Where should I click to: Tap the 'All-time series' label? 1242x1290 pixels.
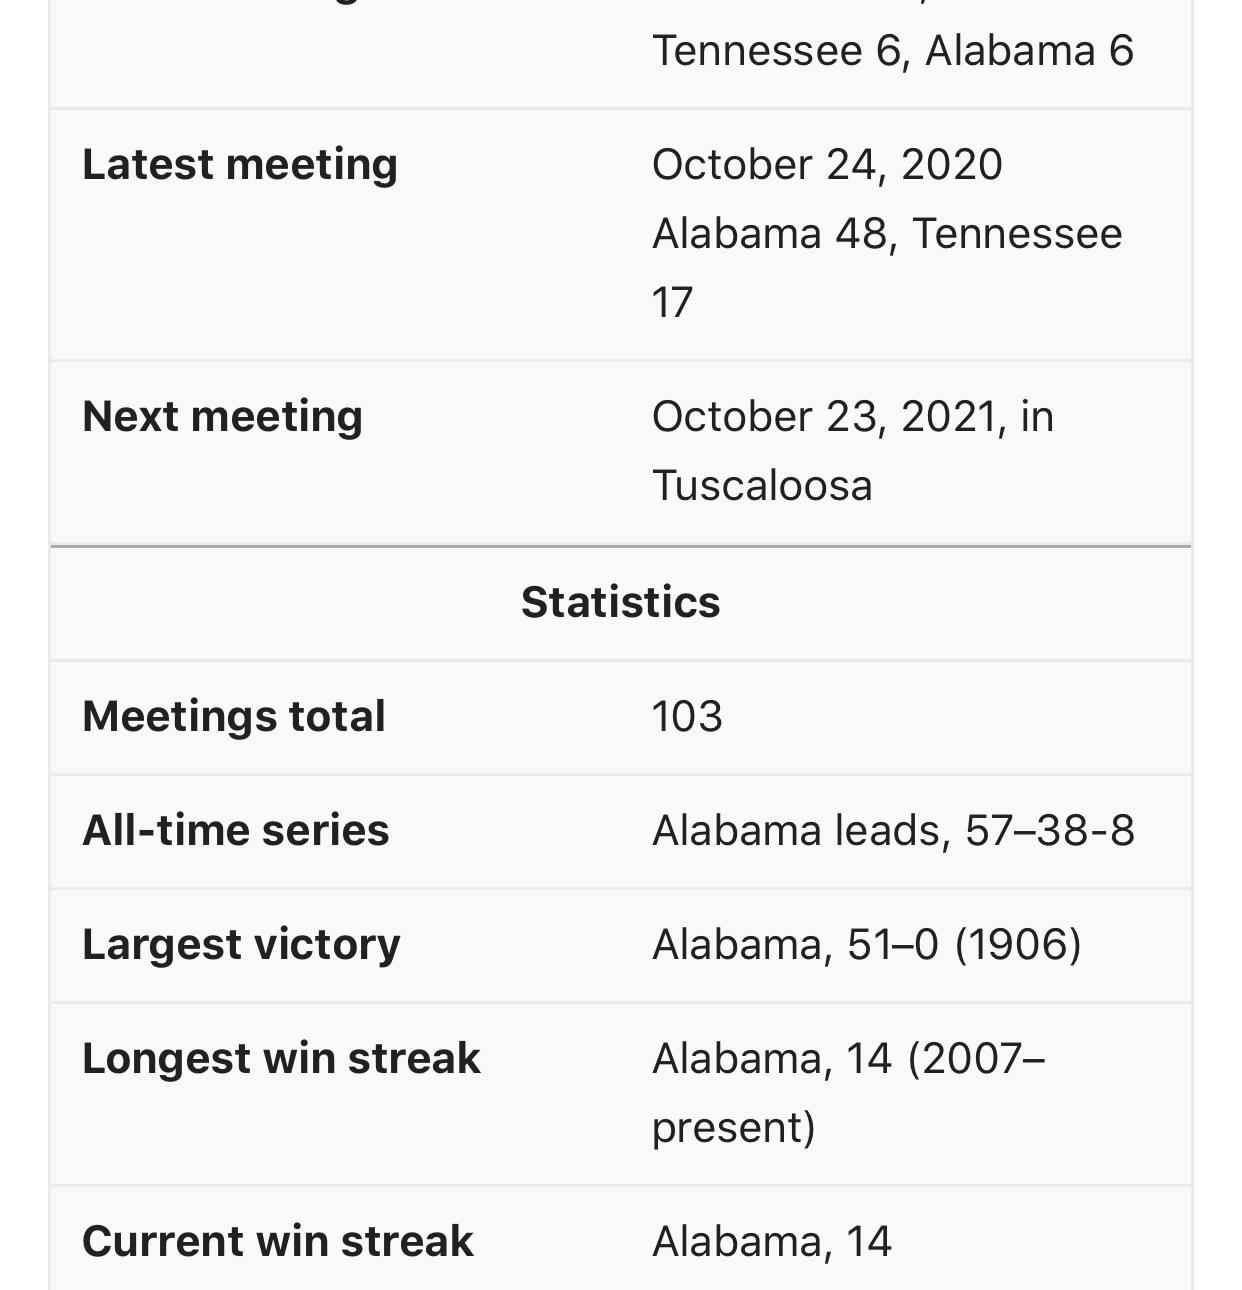coord(236,830)
